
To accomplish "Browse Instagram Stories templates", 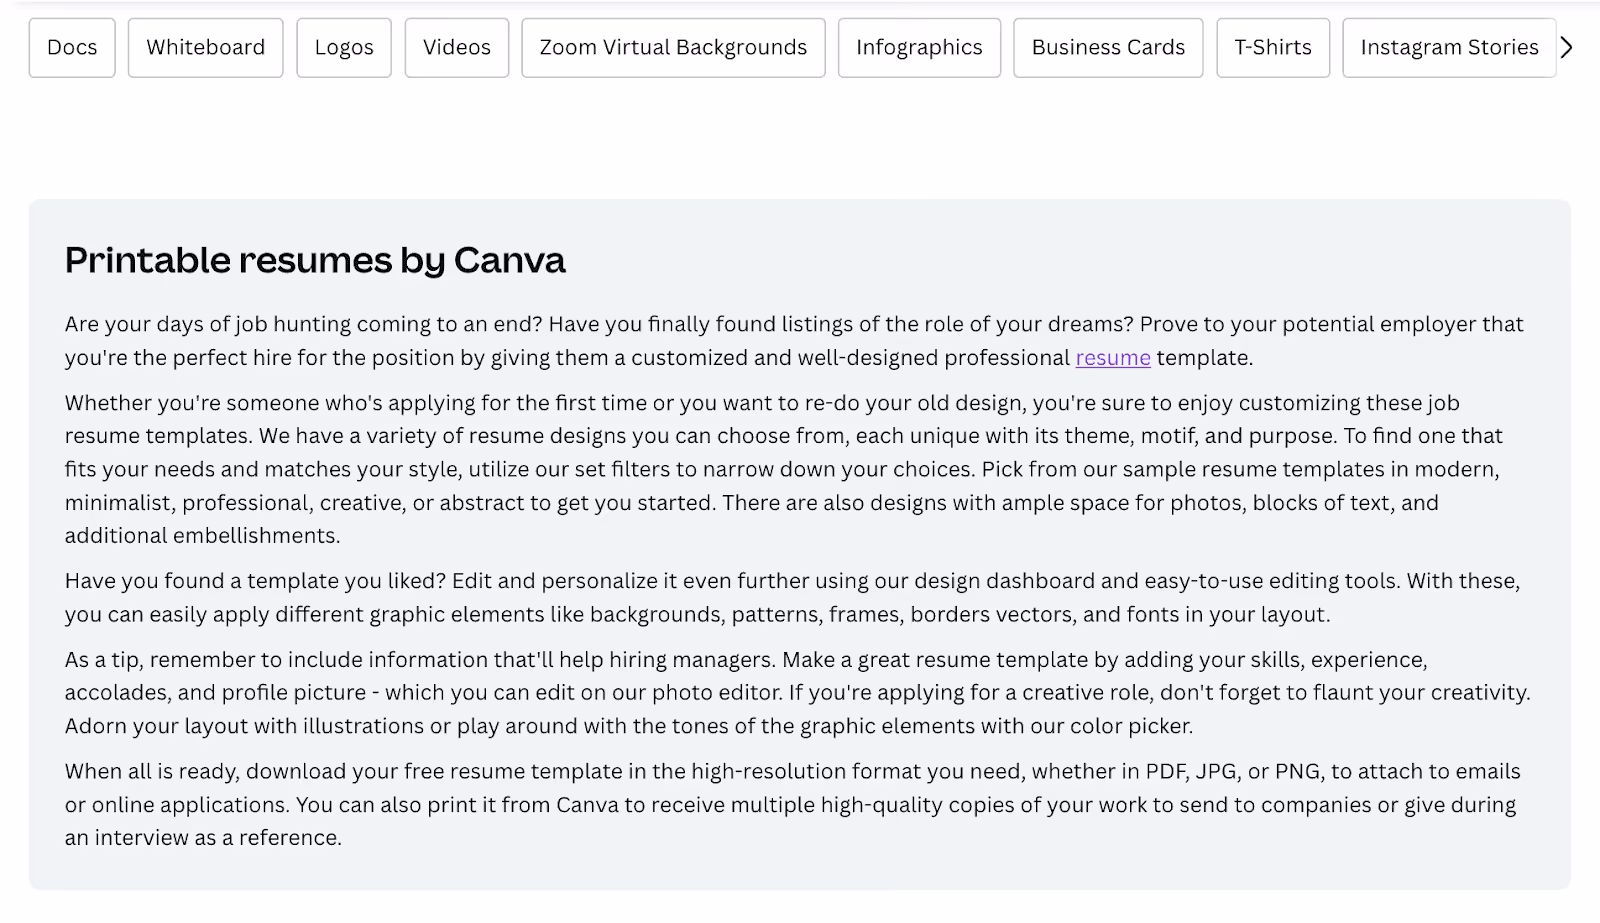I will click(1449, 48).
